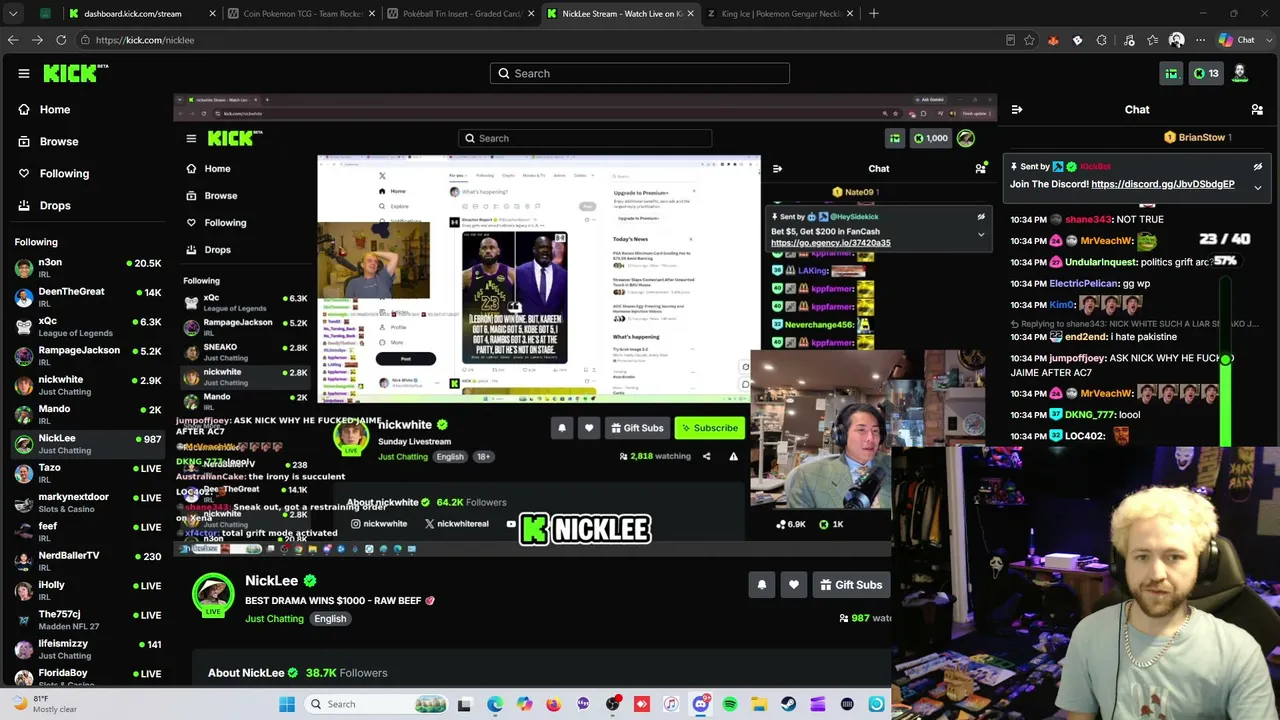Open Discord from the taskbar
1280x720 pixels.
(700, 704)
